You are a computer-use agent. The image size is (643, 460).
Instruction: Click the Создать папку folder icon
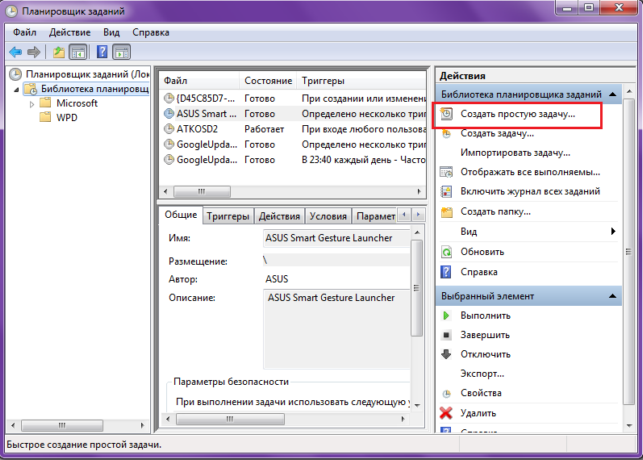pos(446,212)
